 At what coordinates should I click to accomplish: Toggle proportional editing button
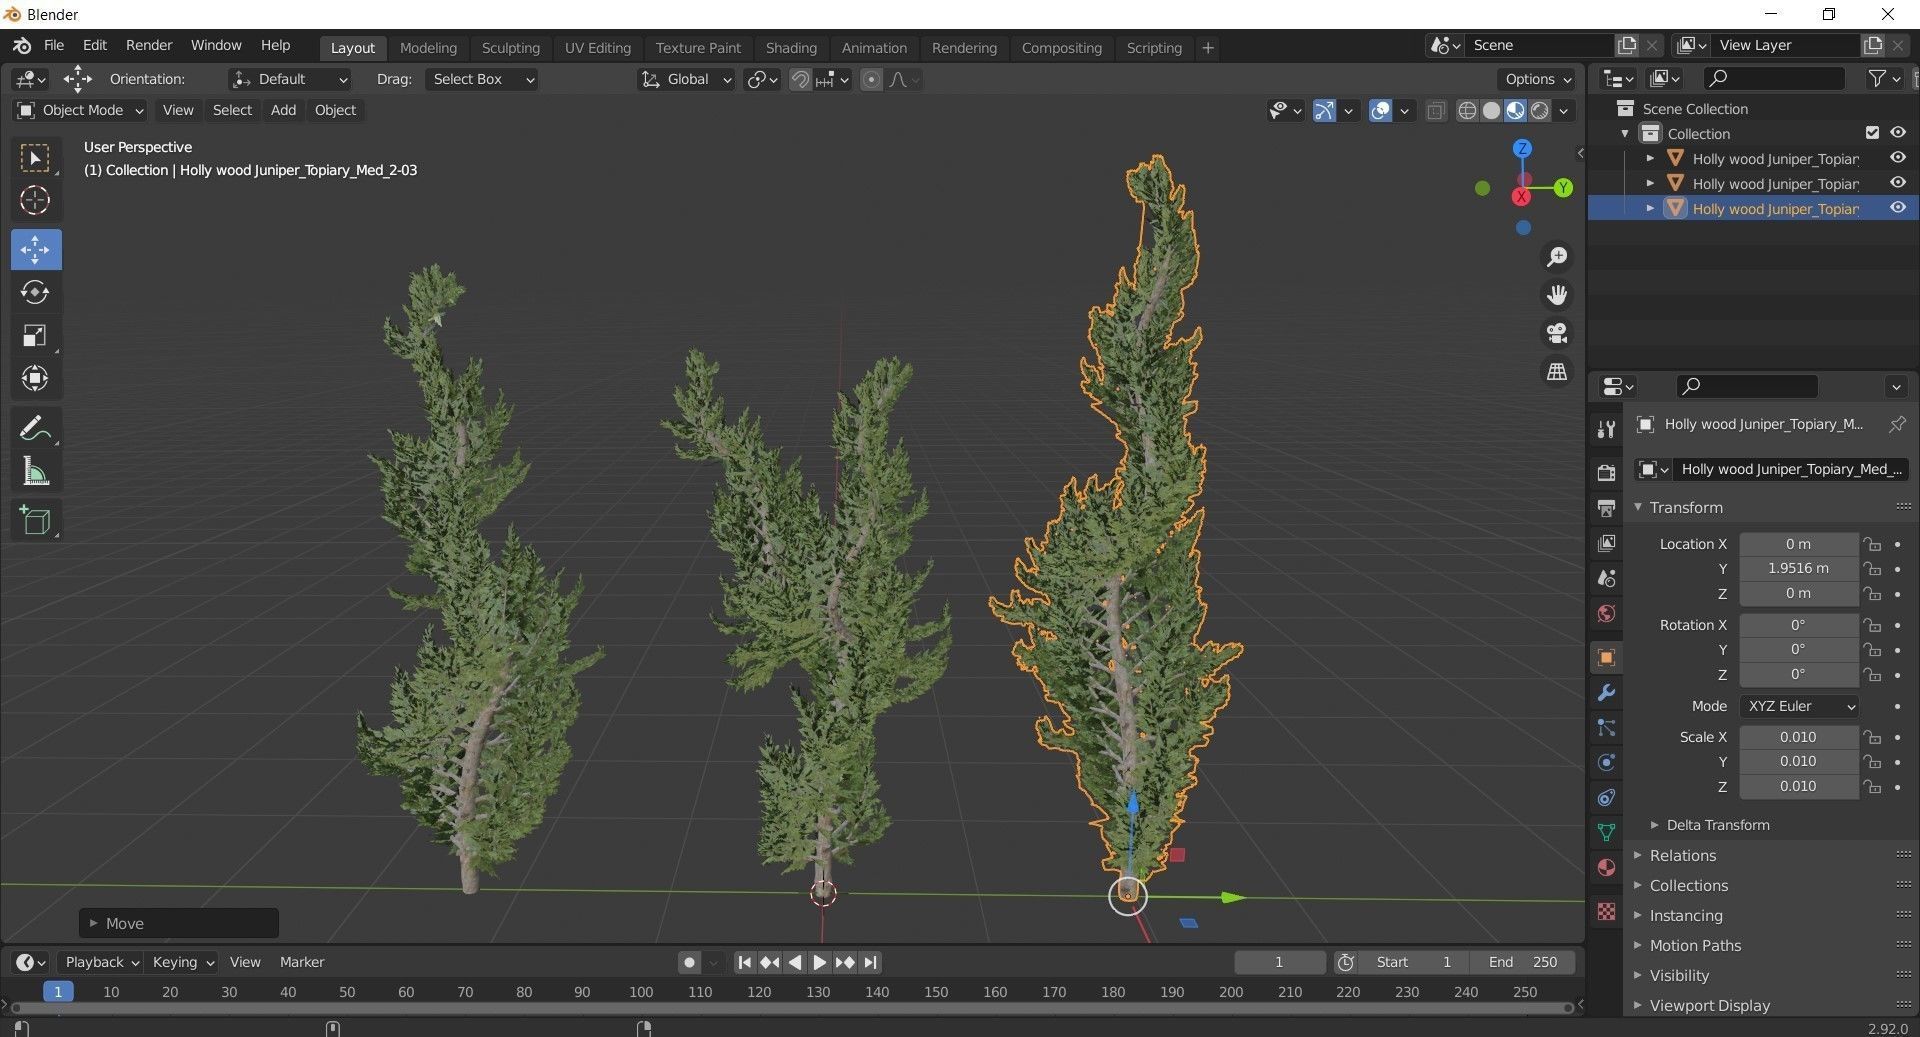pos(871,79)
